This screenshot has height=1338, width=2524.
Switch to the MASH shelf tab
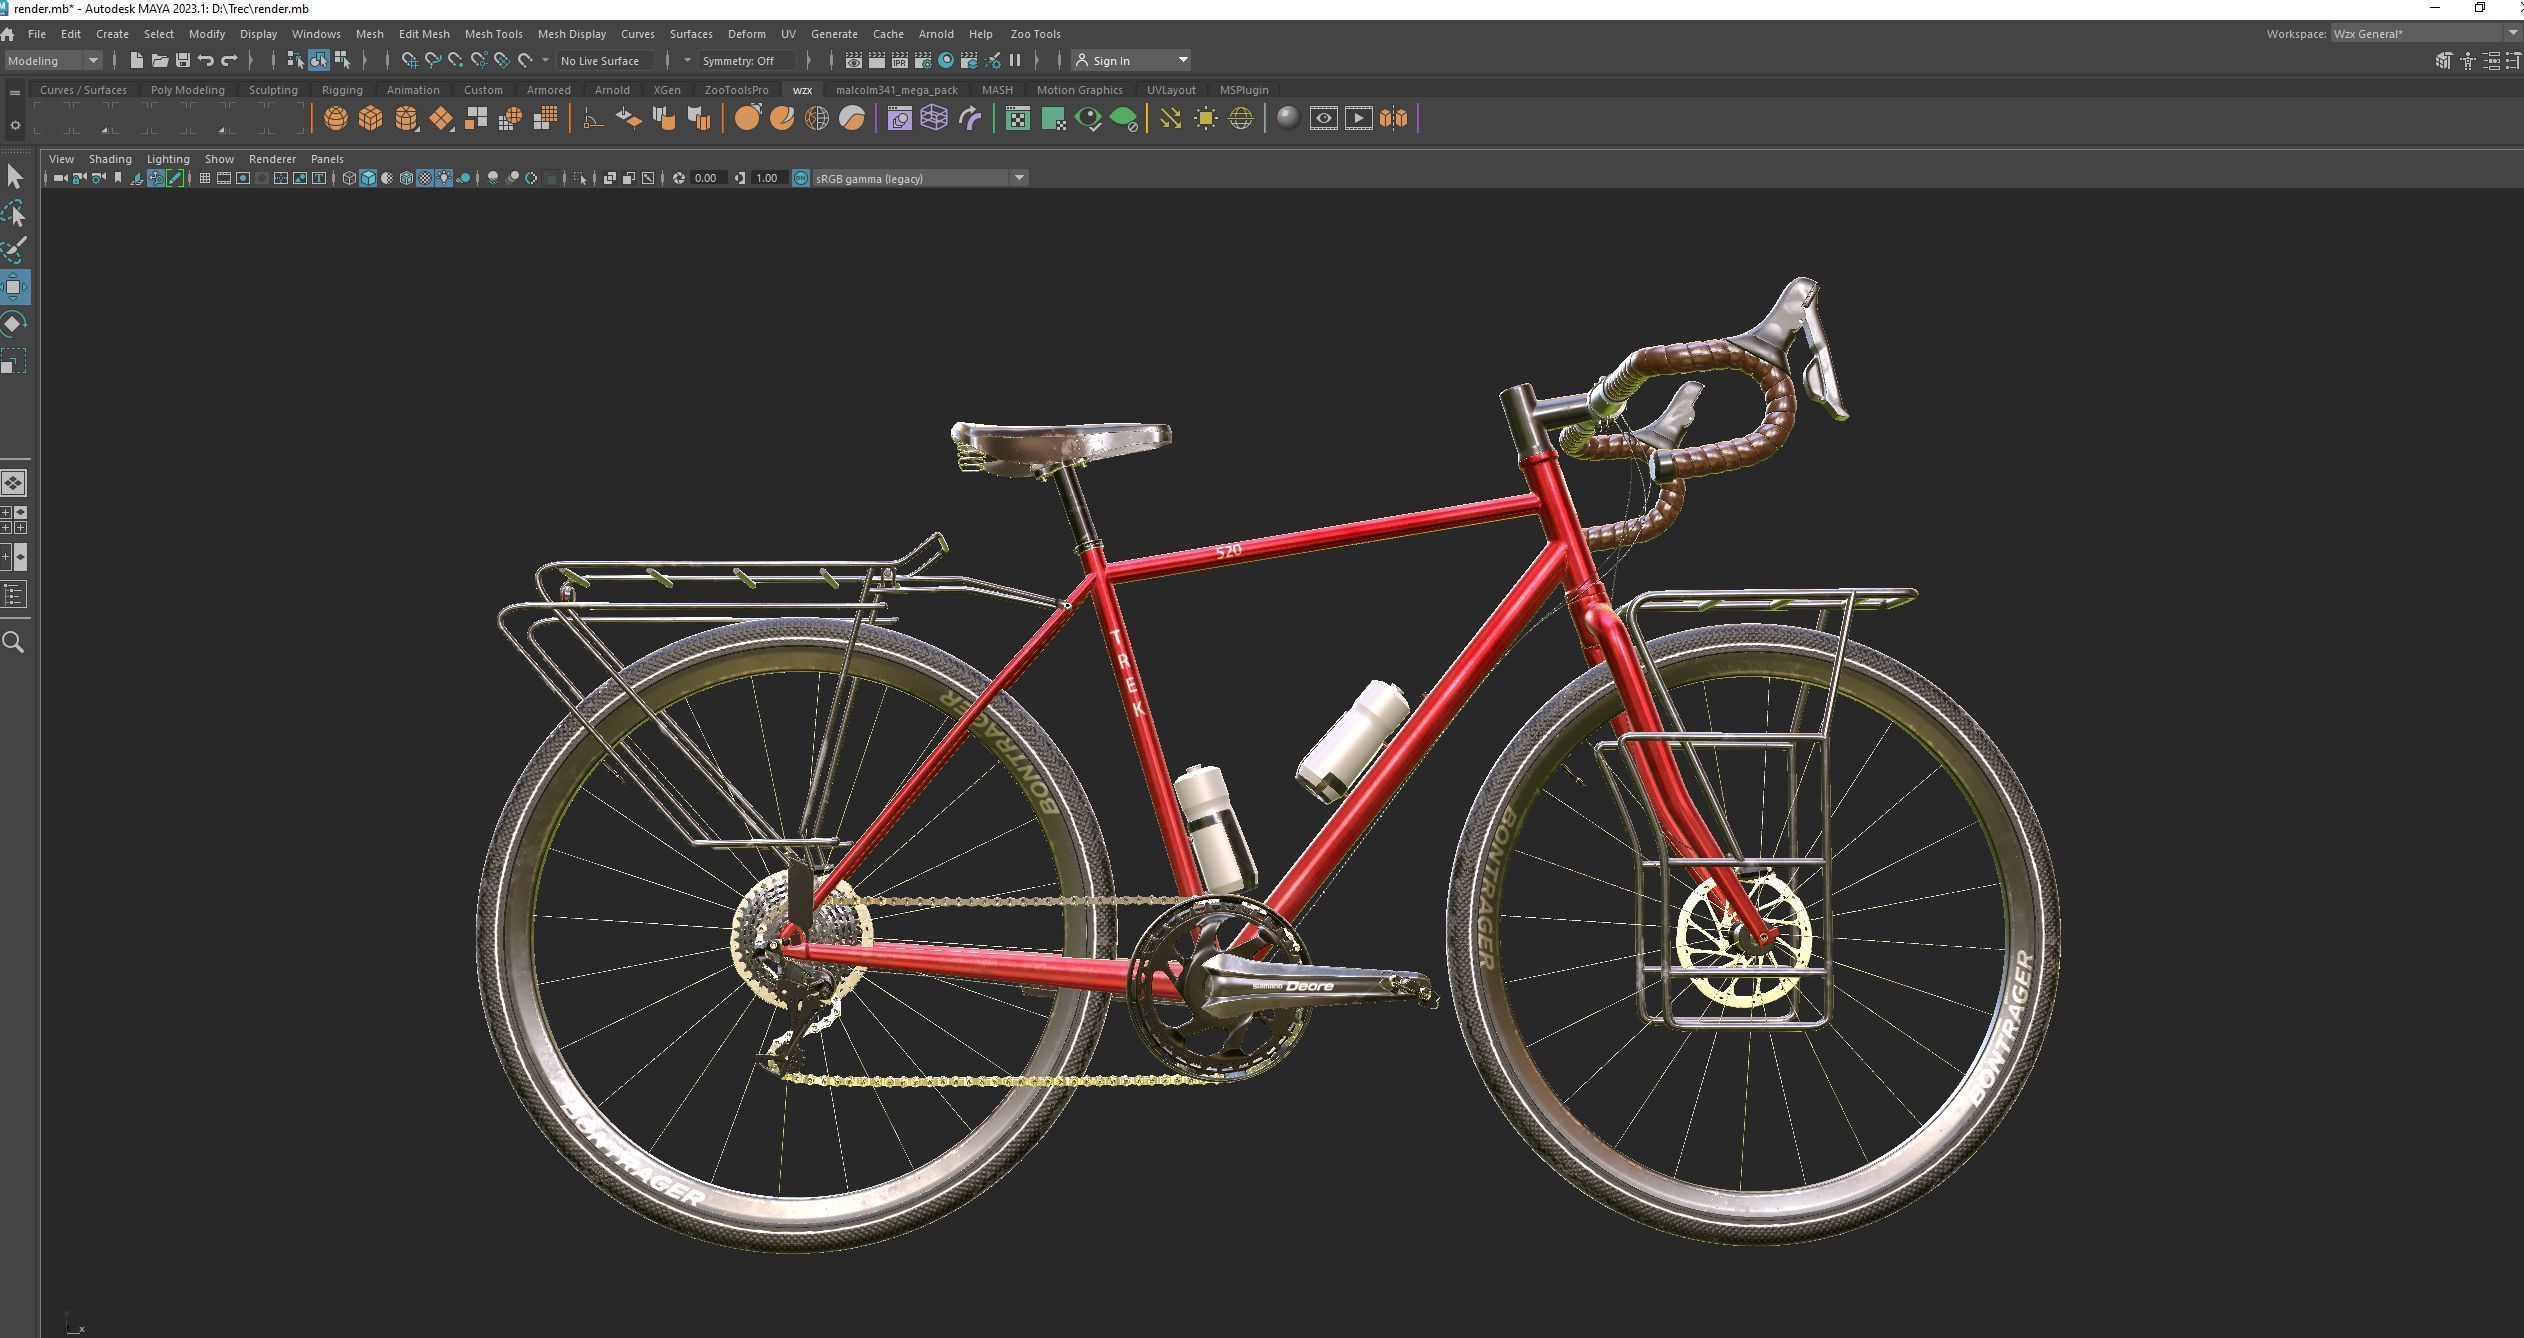[997, 90]
